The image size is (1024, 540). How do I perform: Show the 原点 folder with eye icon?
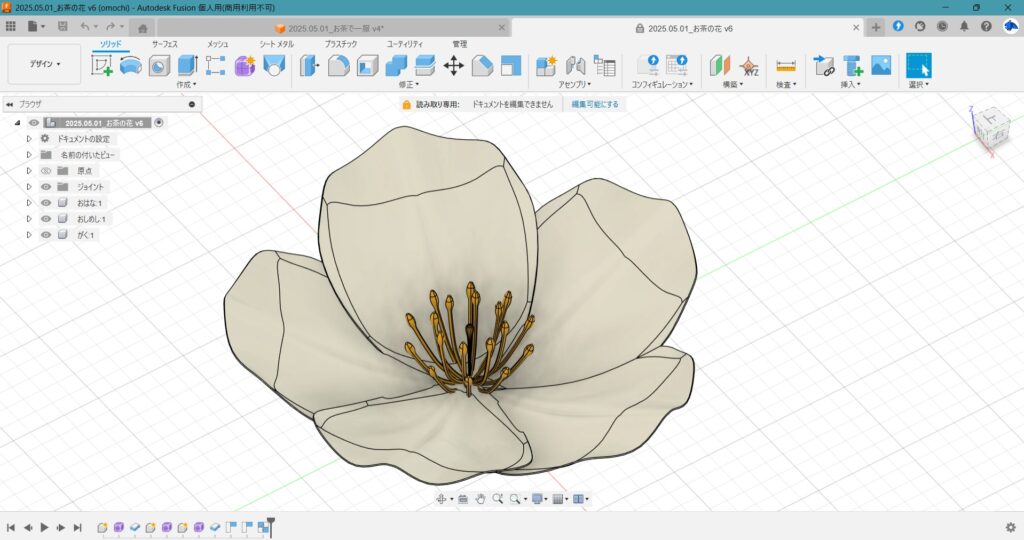46,171
